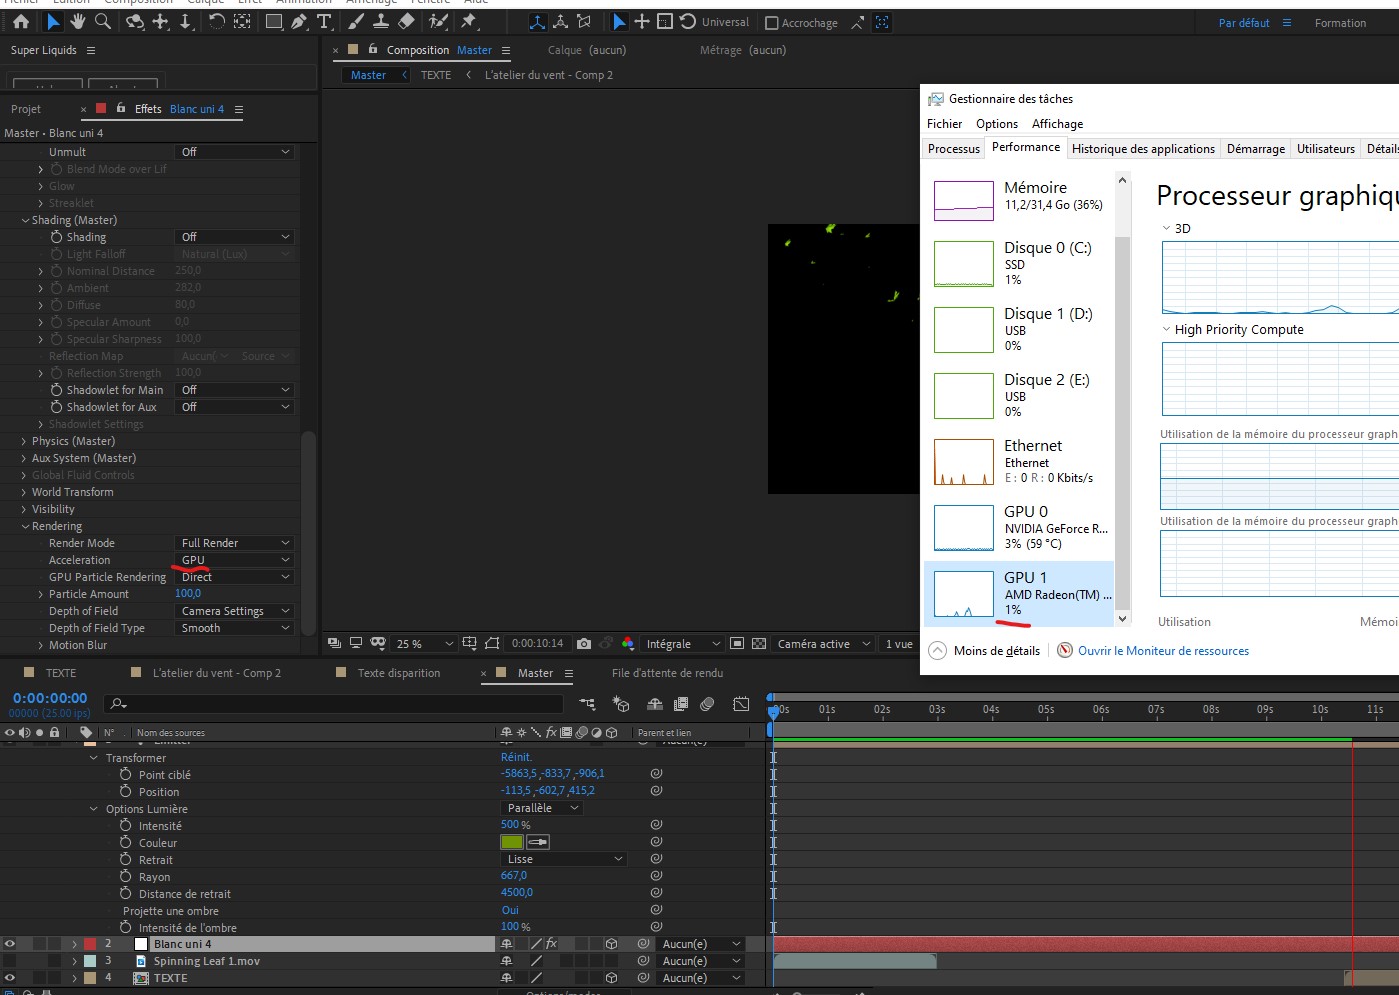Select the Hand tool
Viewport: 1399px width, 995px height.
tap(78, 22)
